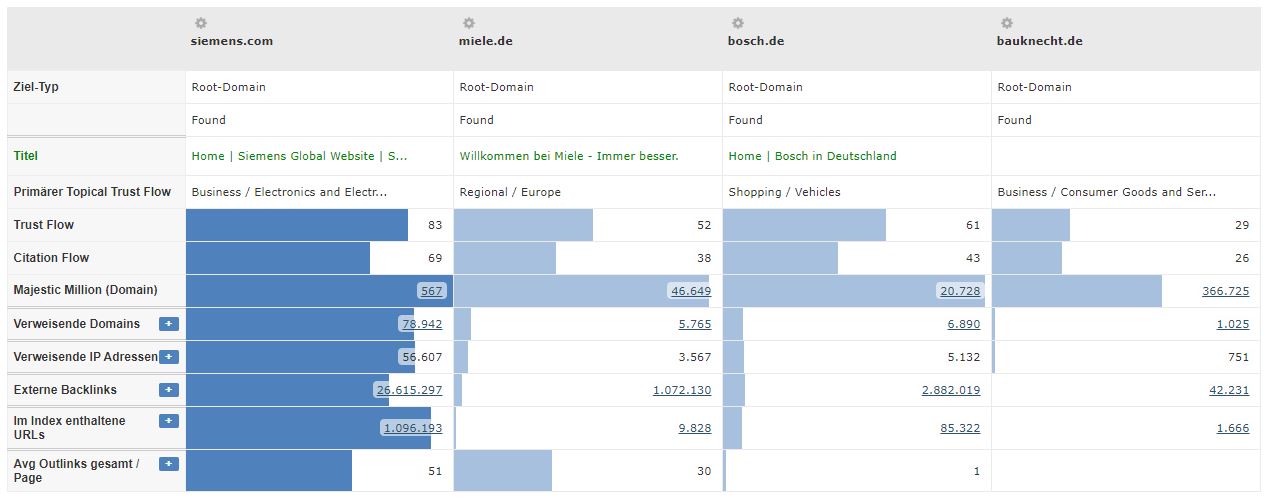1270x501 pixels.
Task: Select the Trust Flow row label
Action: click(x=44, y=225)
